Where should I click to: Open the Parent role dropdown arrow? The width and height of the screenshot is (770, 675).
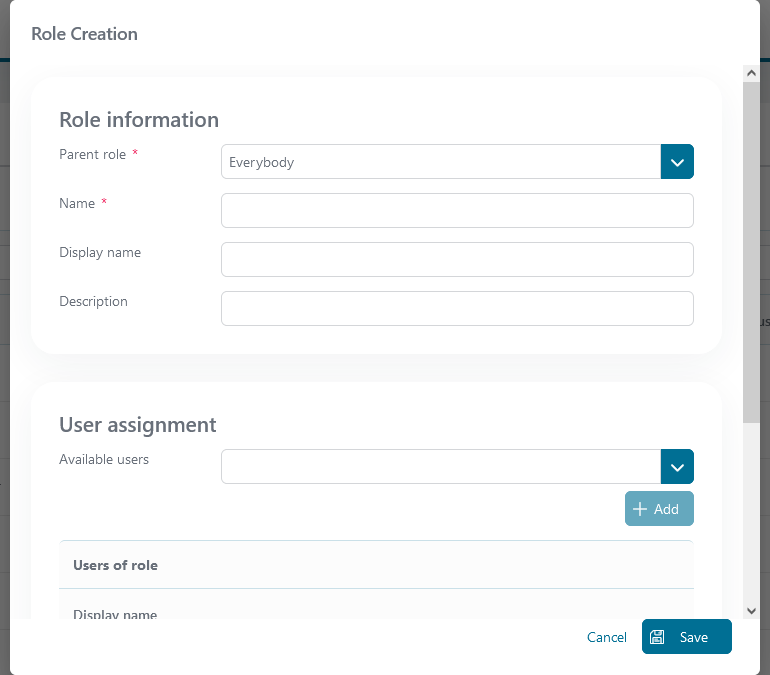tap(677, 162)
